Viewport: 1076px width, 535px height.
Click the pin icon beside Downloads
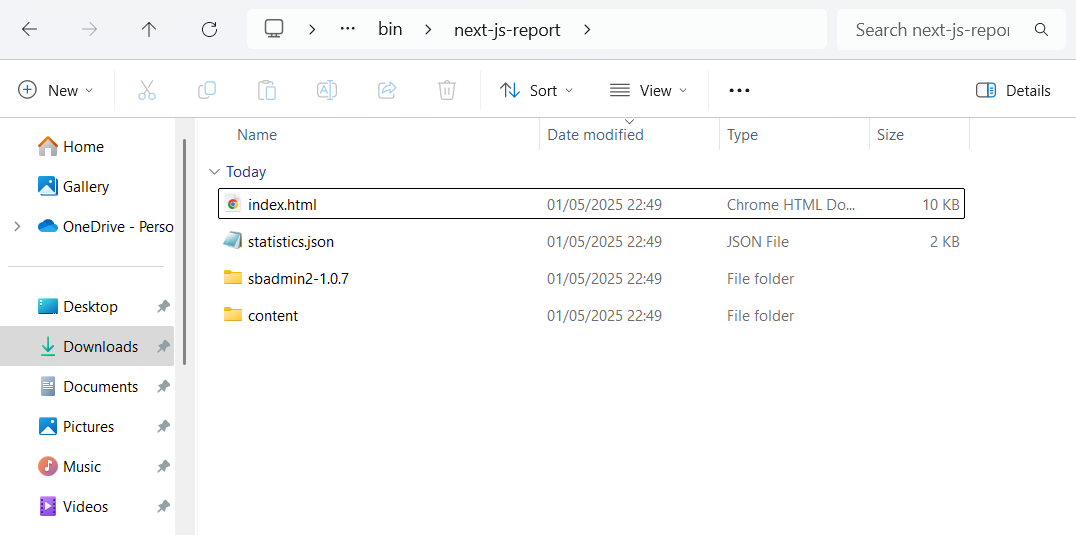click(163, 346)
